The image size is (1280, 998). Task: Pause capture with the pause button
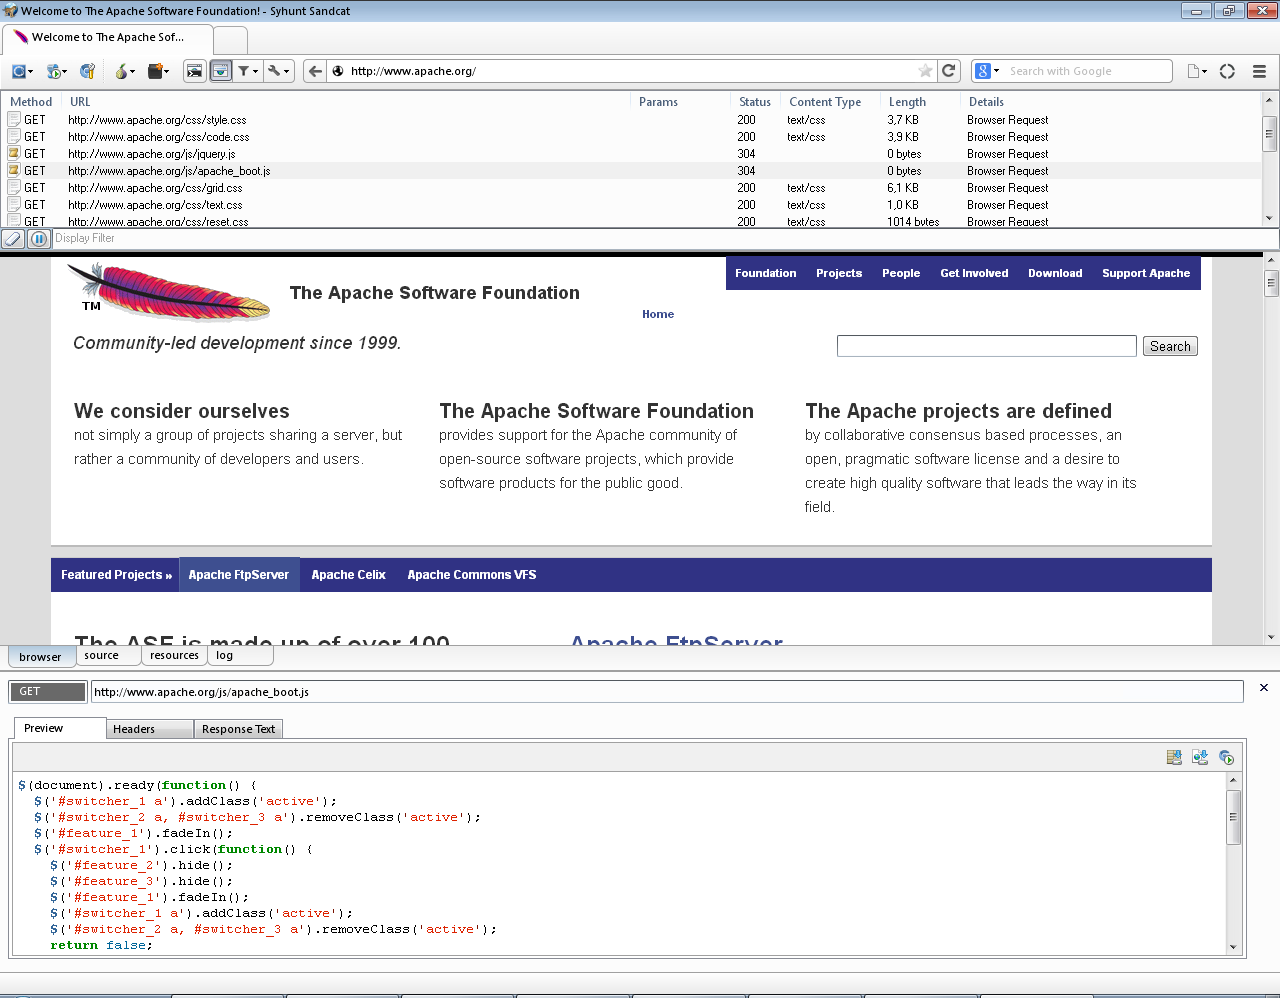point(39,238)
